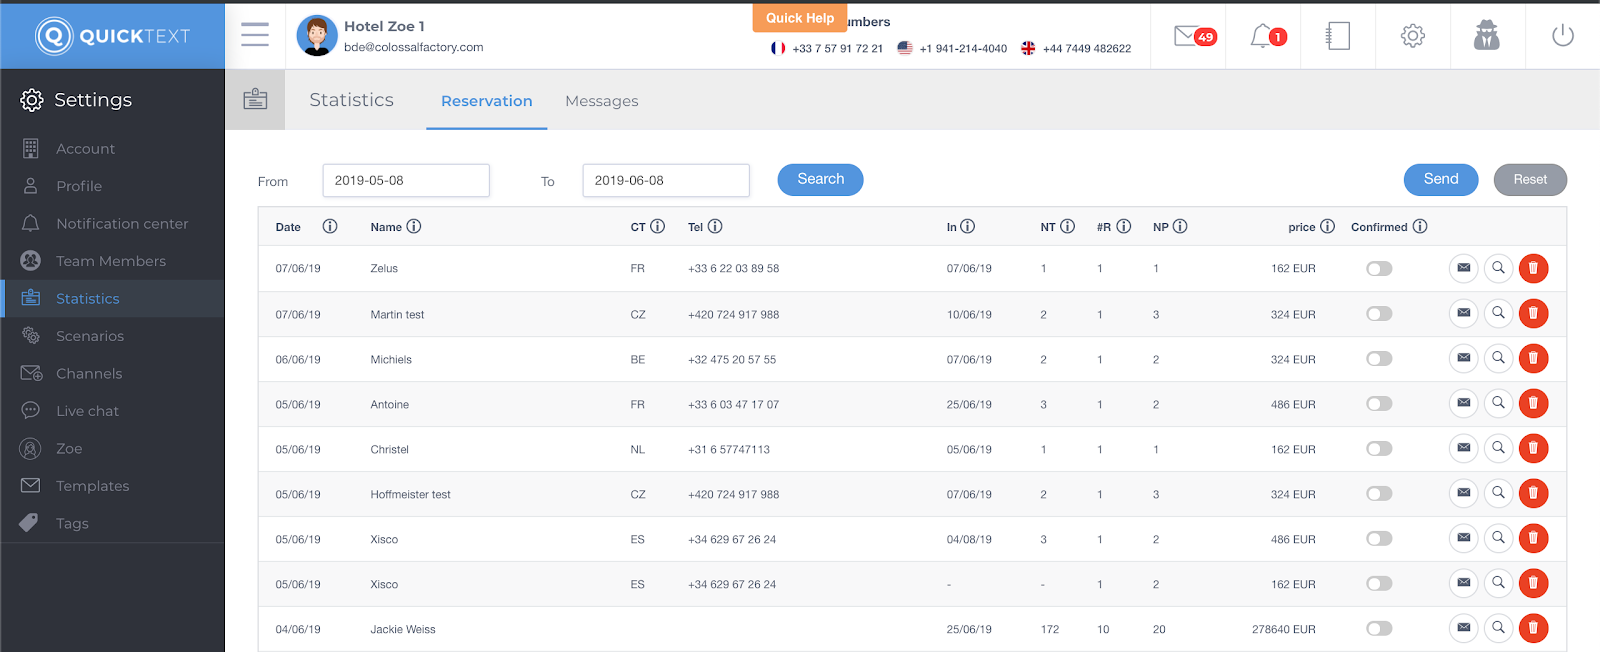Click the Quick Help button
This screenshot has width=1600, height=652.
(x=800, y=18)
